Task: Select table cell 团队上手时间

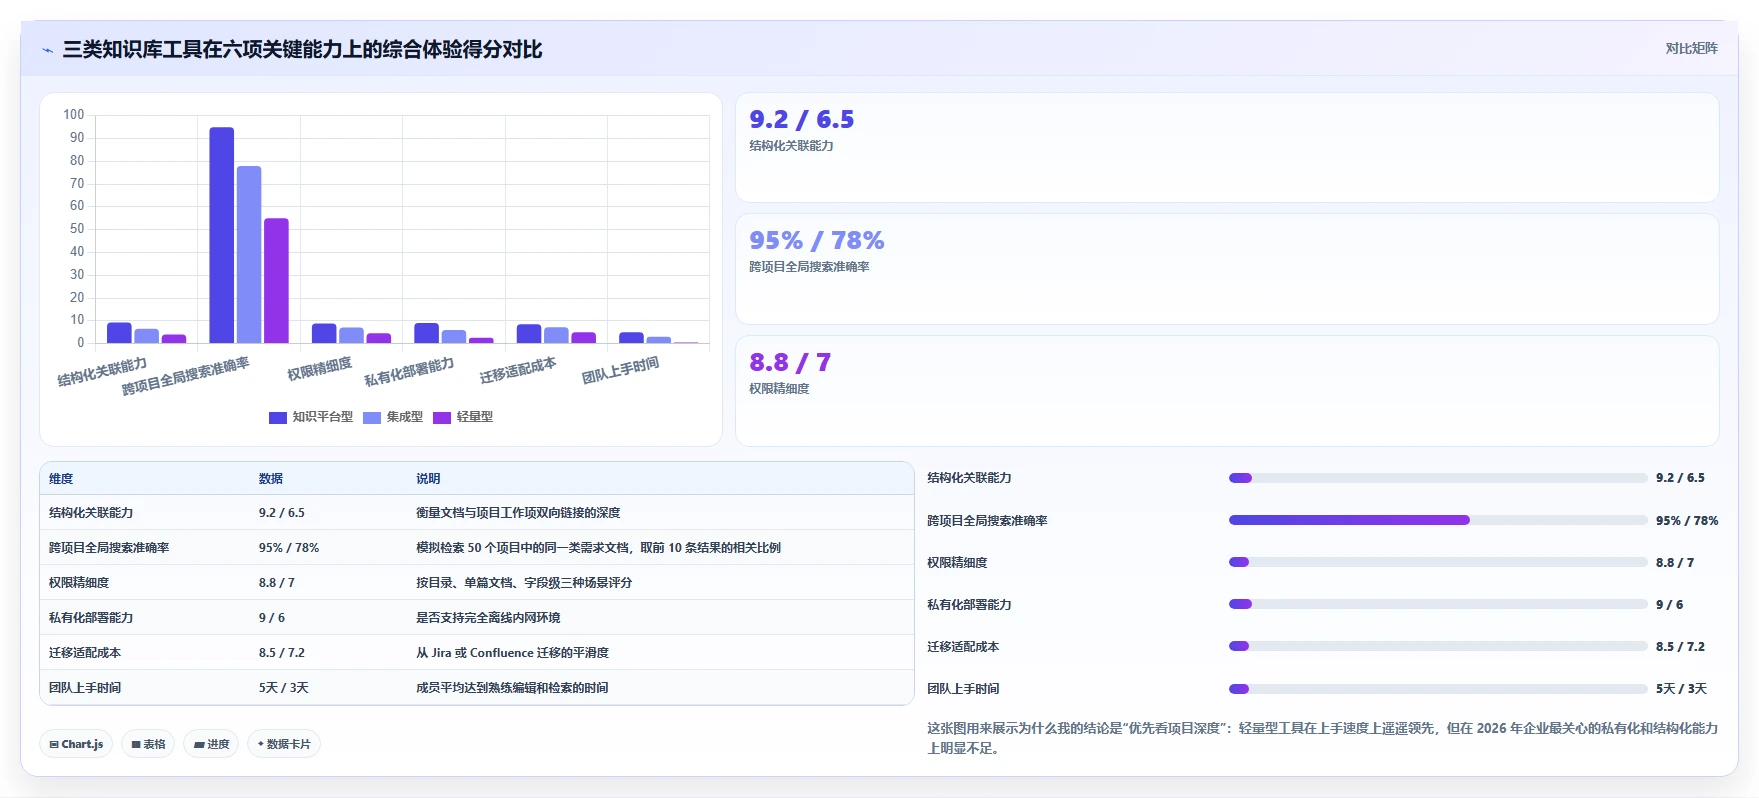Action: pyautogui.click(x=85, y=688)
